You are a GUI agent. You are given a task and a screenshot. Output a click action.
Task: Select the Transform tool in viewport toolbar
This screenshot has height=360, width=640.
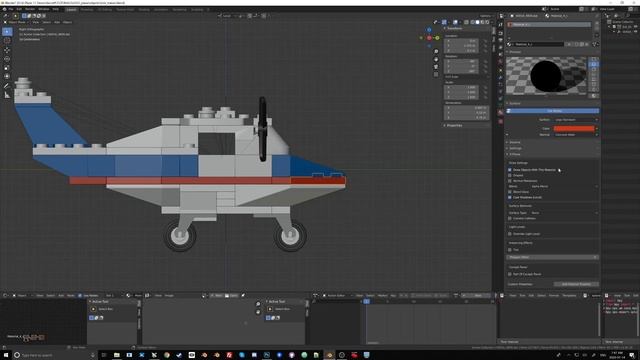(x=7, y=76)
